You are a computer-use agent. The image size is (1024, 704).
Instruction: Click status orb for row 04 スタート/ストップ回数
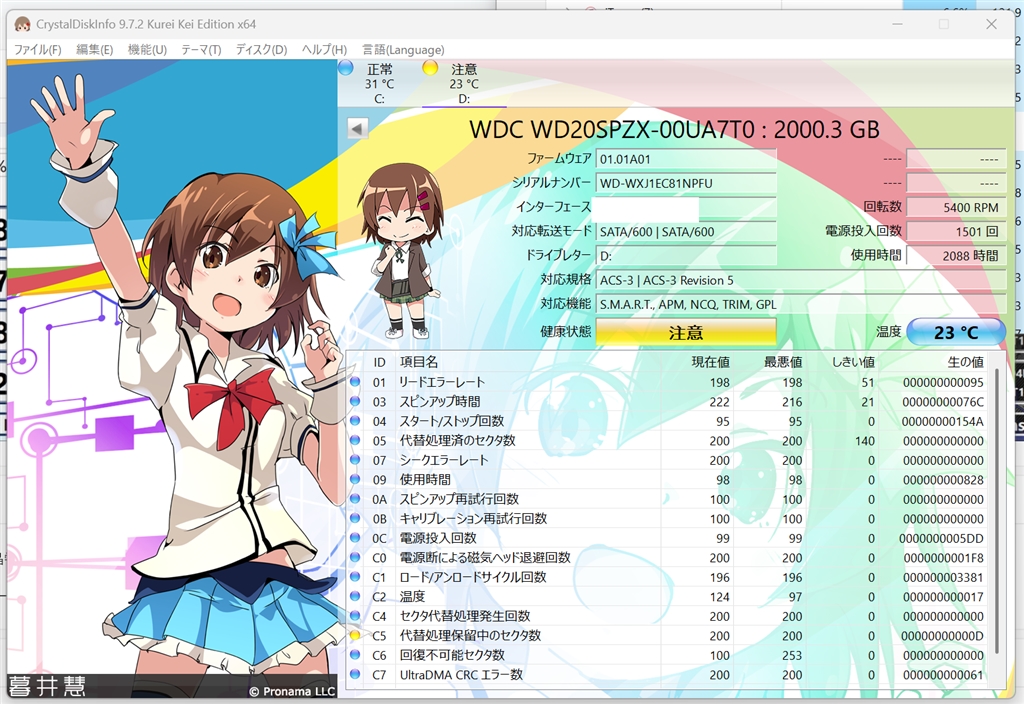tap(355, 421)
